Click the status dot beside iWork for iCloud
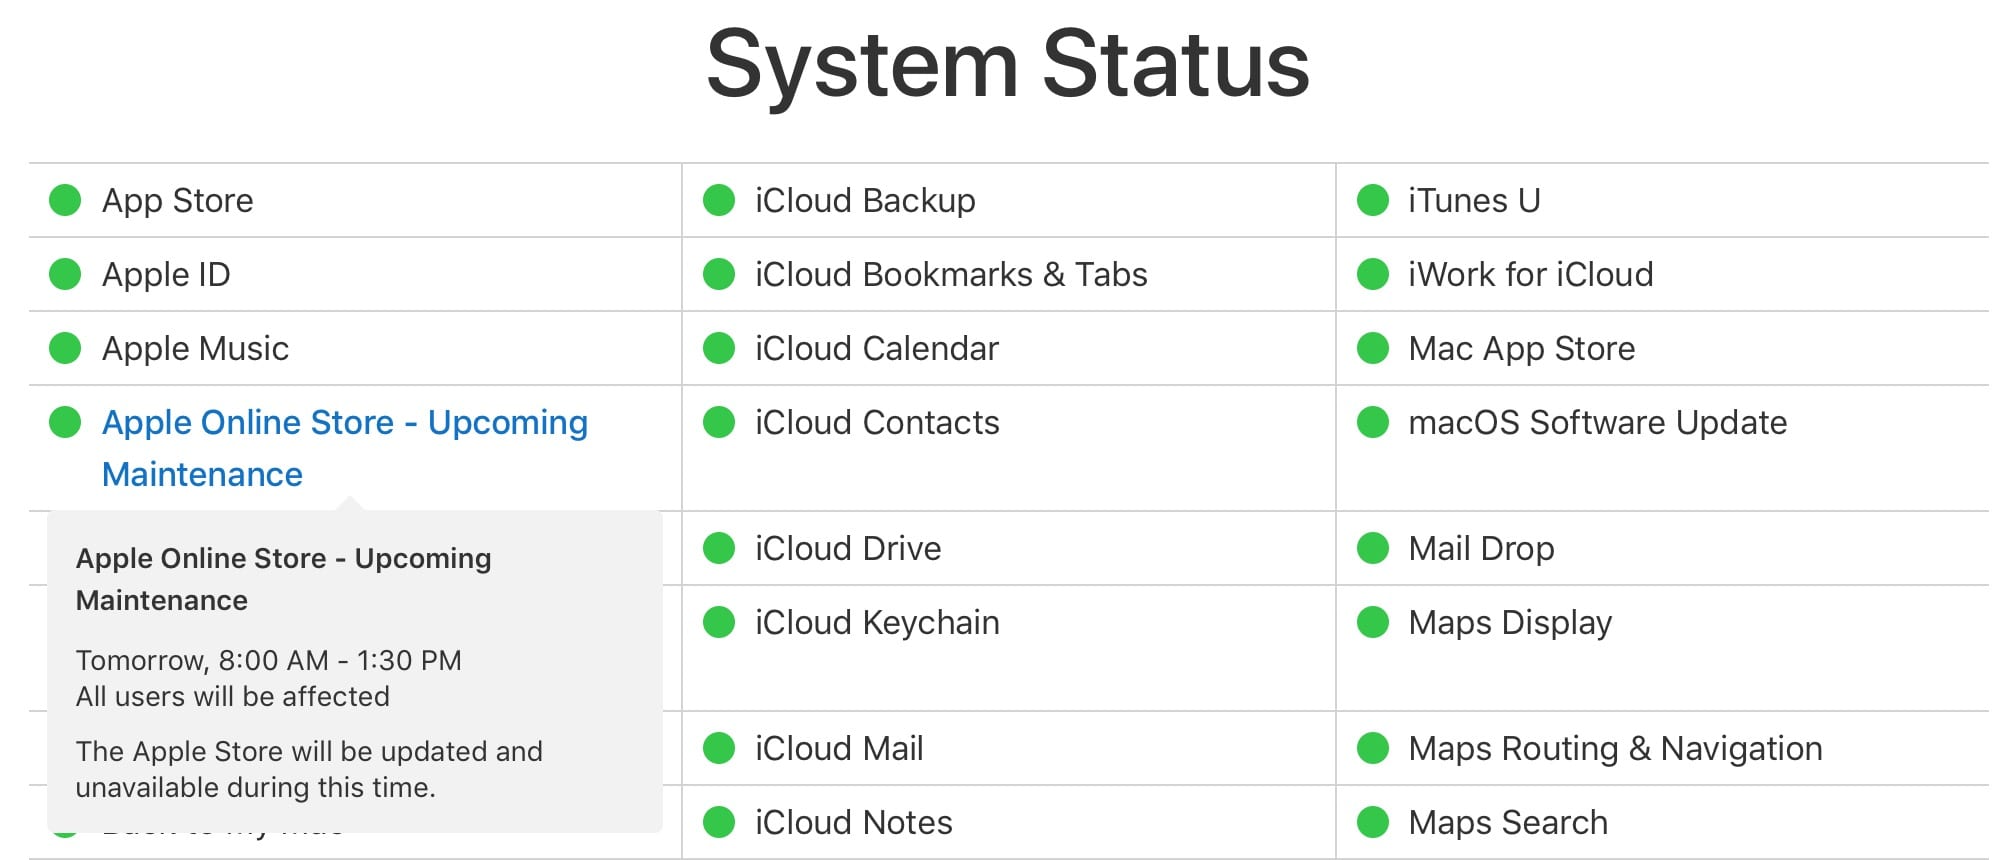2010x860 pixels. tap(1373, 274)
